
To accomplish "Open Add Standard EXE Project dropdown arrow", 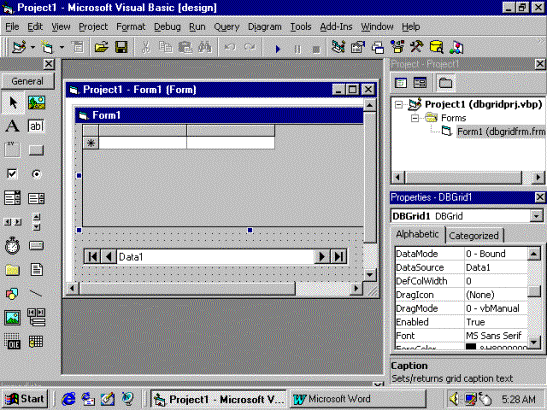I will point(32,47).
